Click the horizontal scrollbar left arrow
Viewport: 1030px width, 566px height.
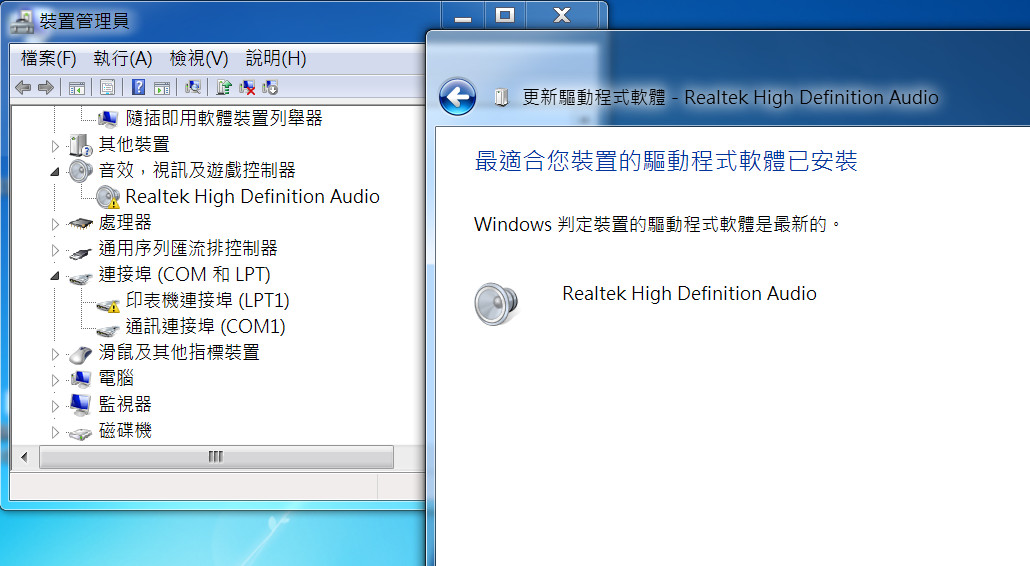[24, 457]
